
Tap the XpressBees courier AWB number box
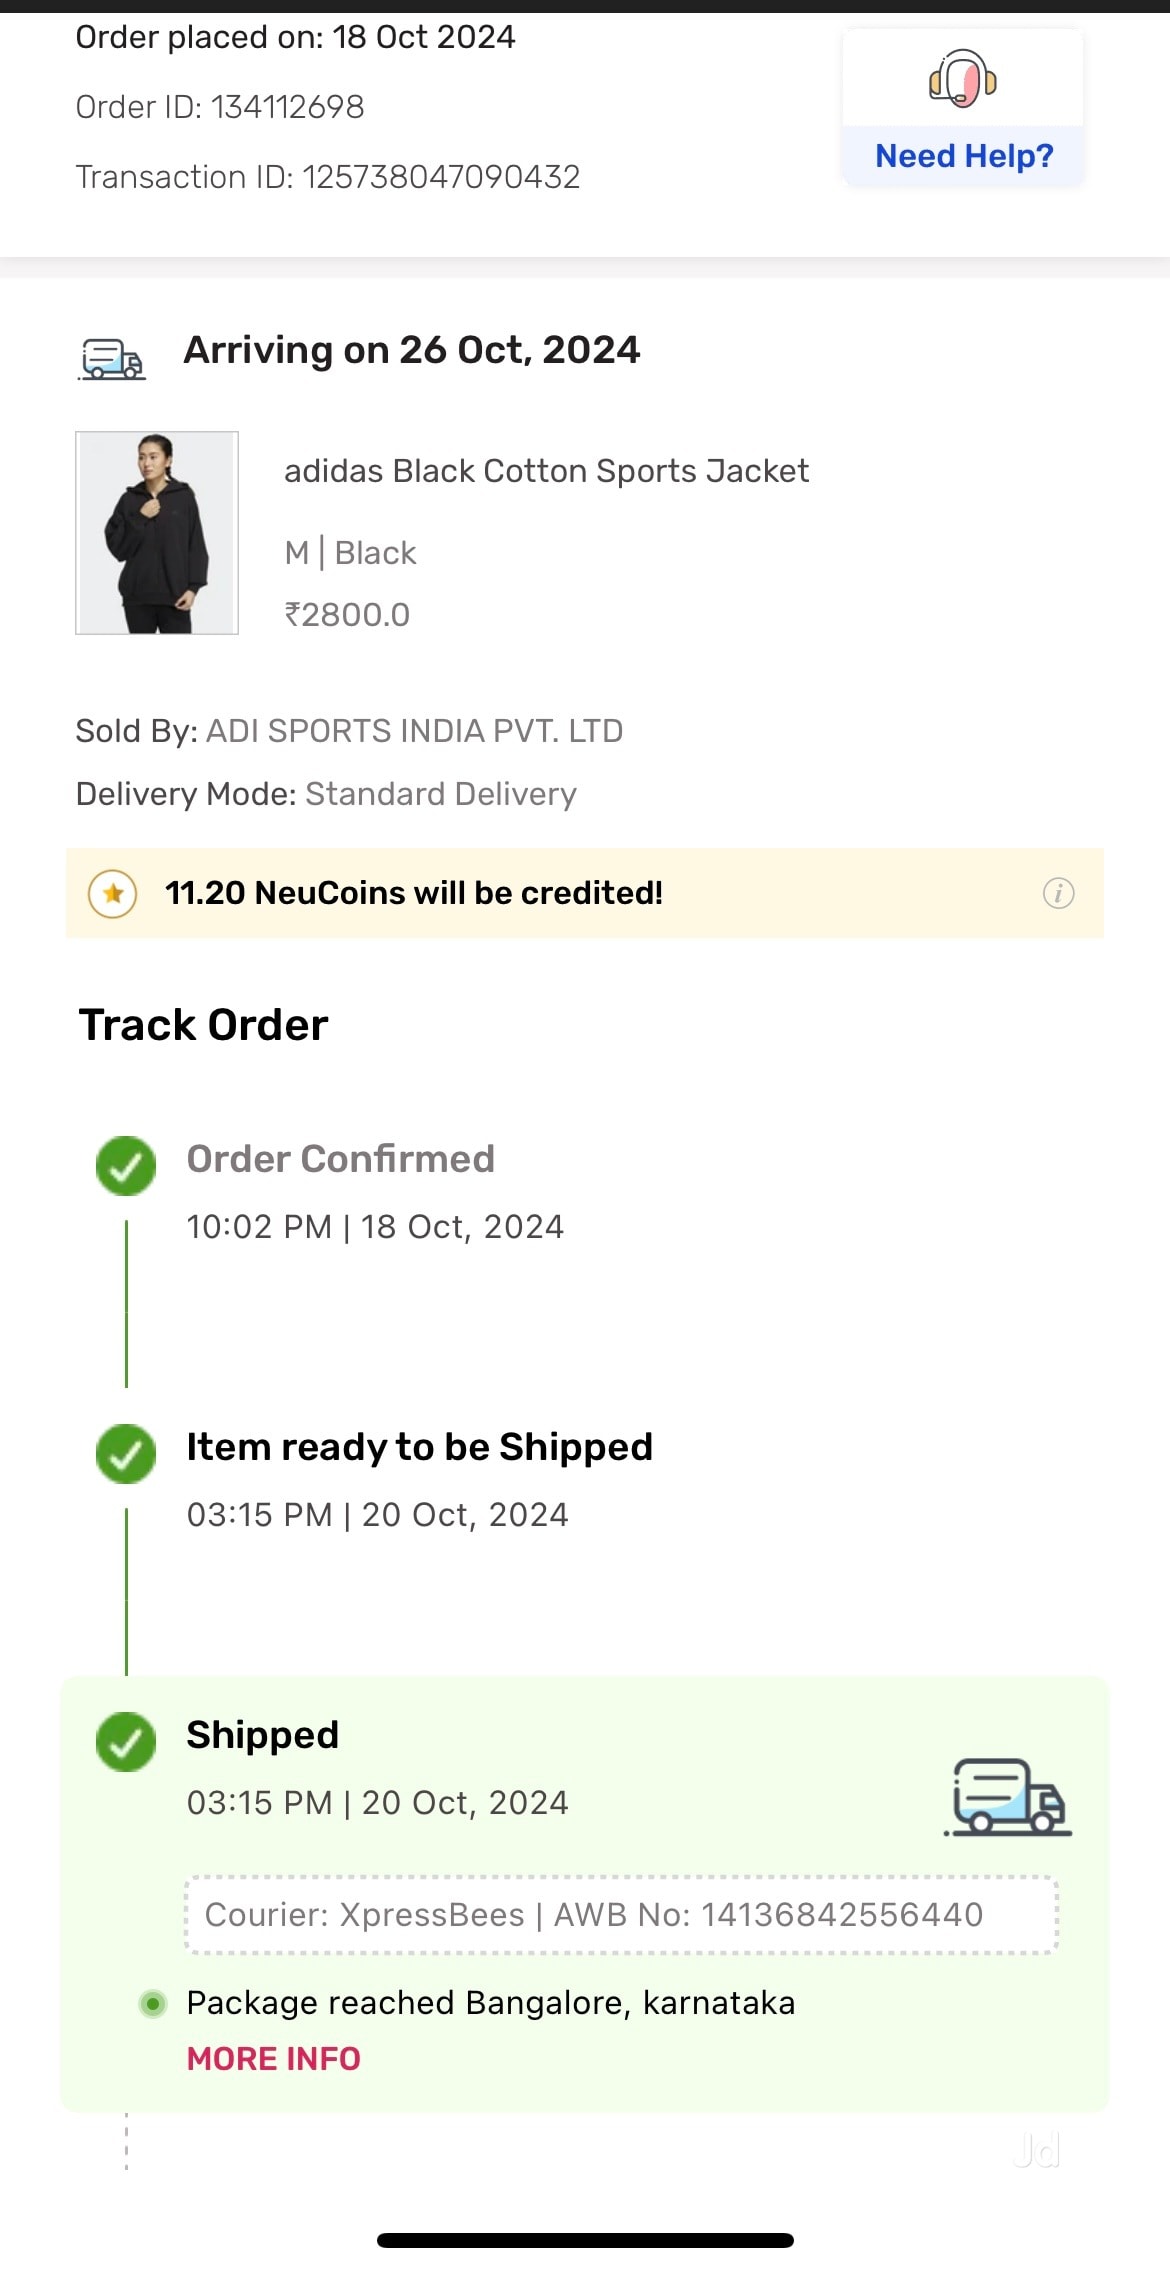(621, 1915)
